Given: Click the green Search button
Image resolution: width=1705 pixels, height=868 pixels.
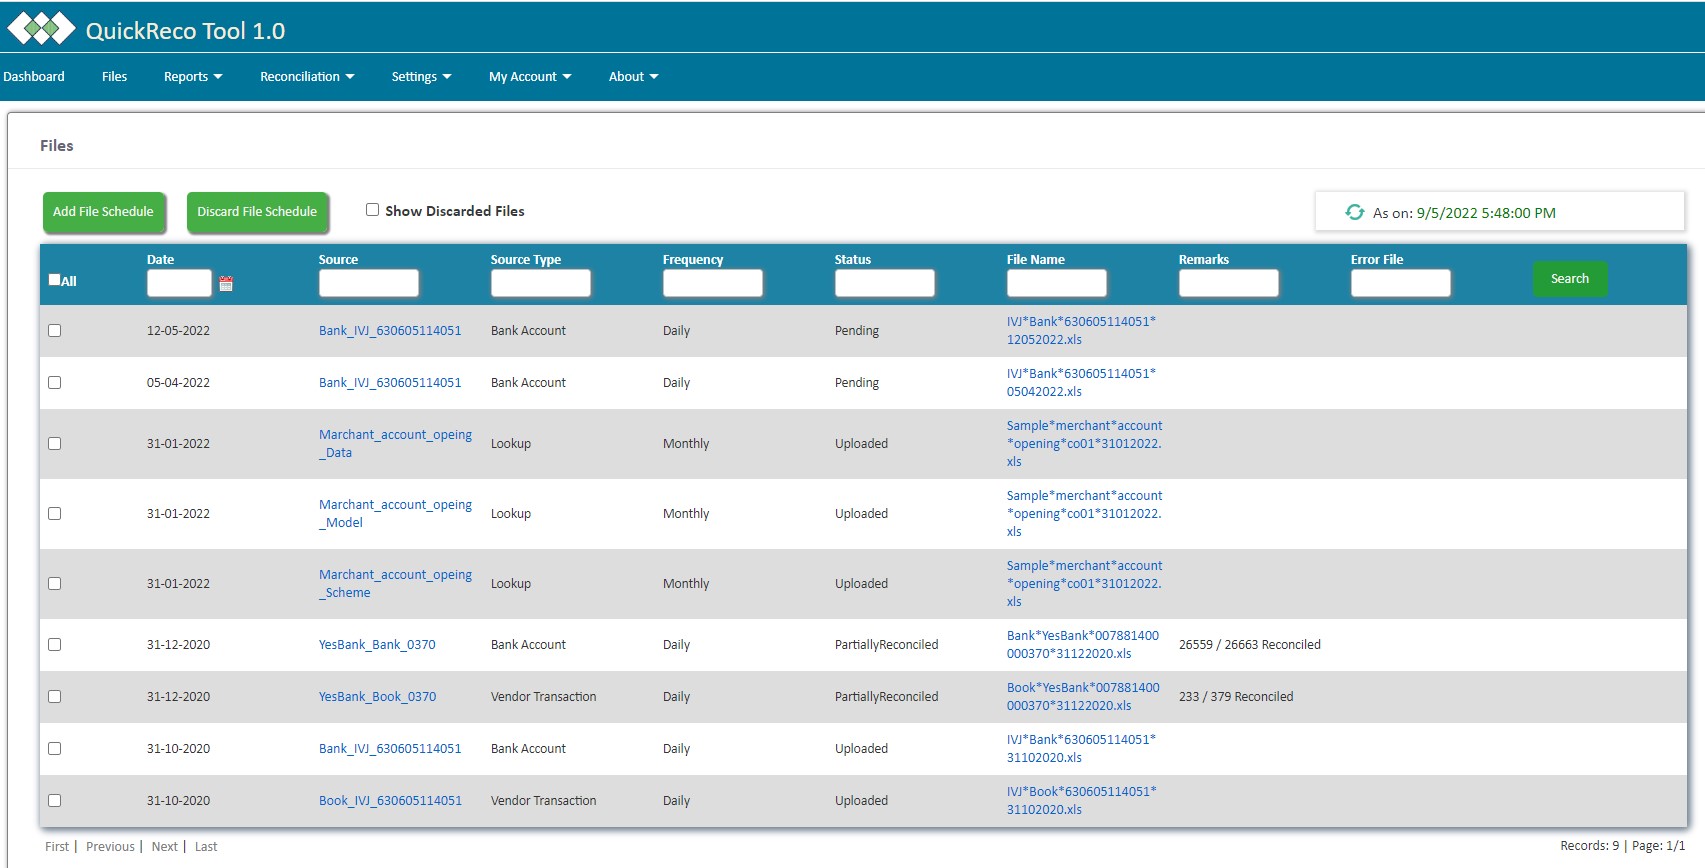Looking at the screenshot, I should click(x=1570, y=279).
